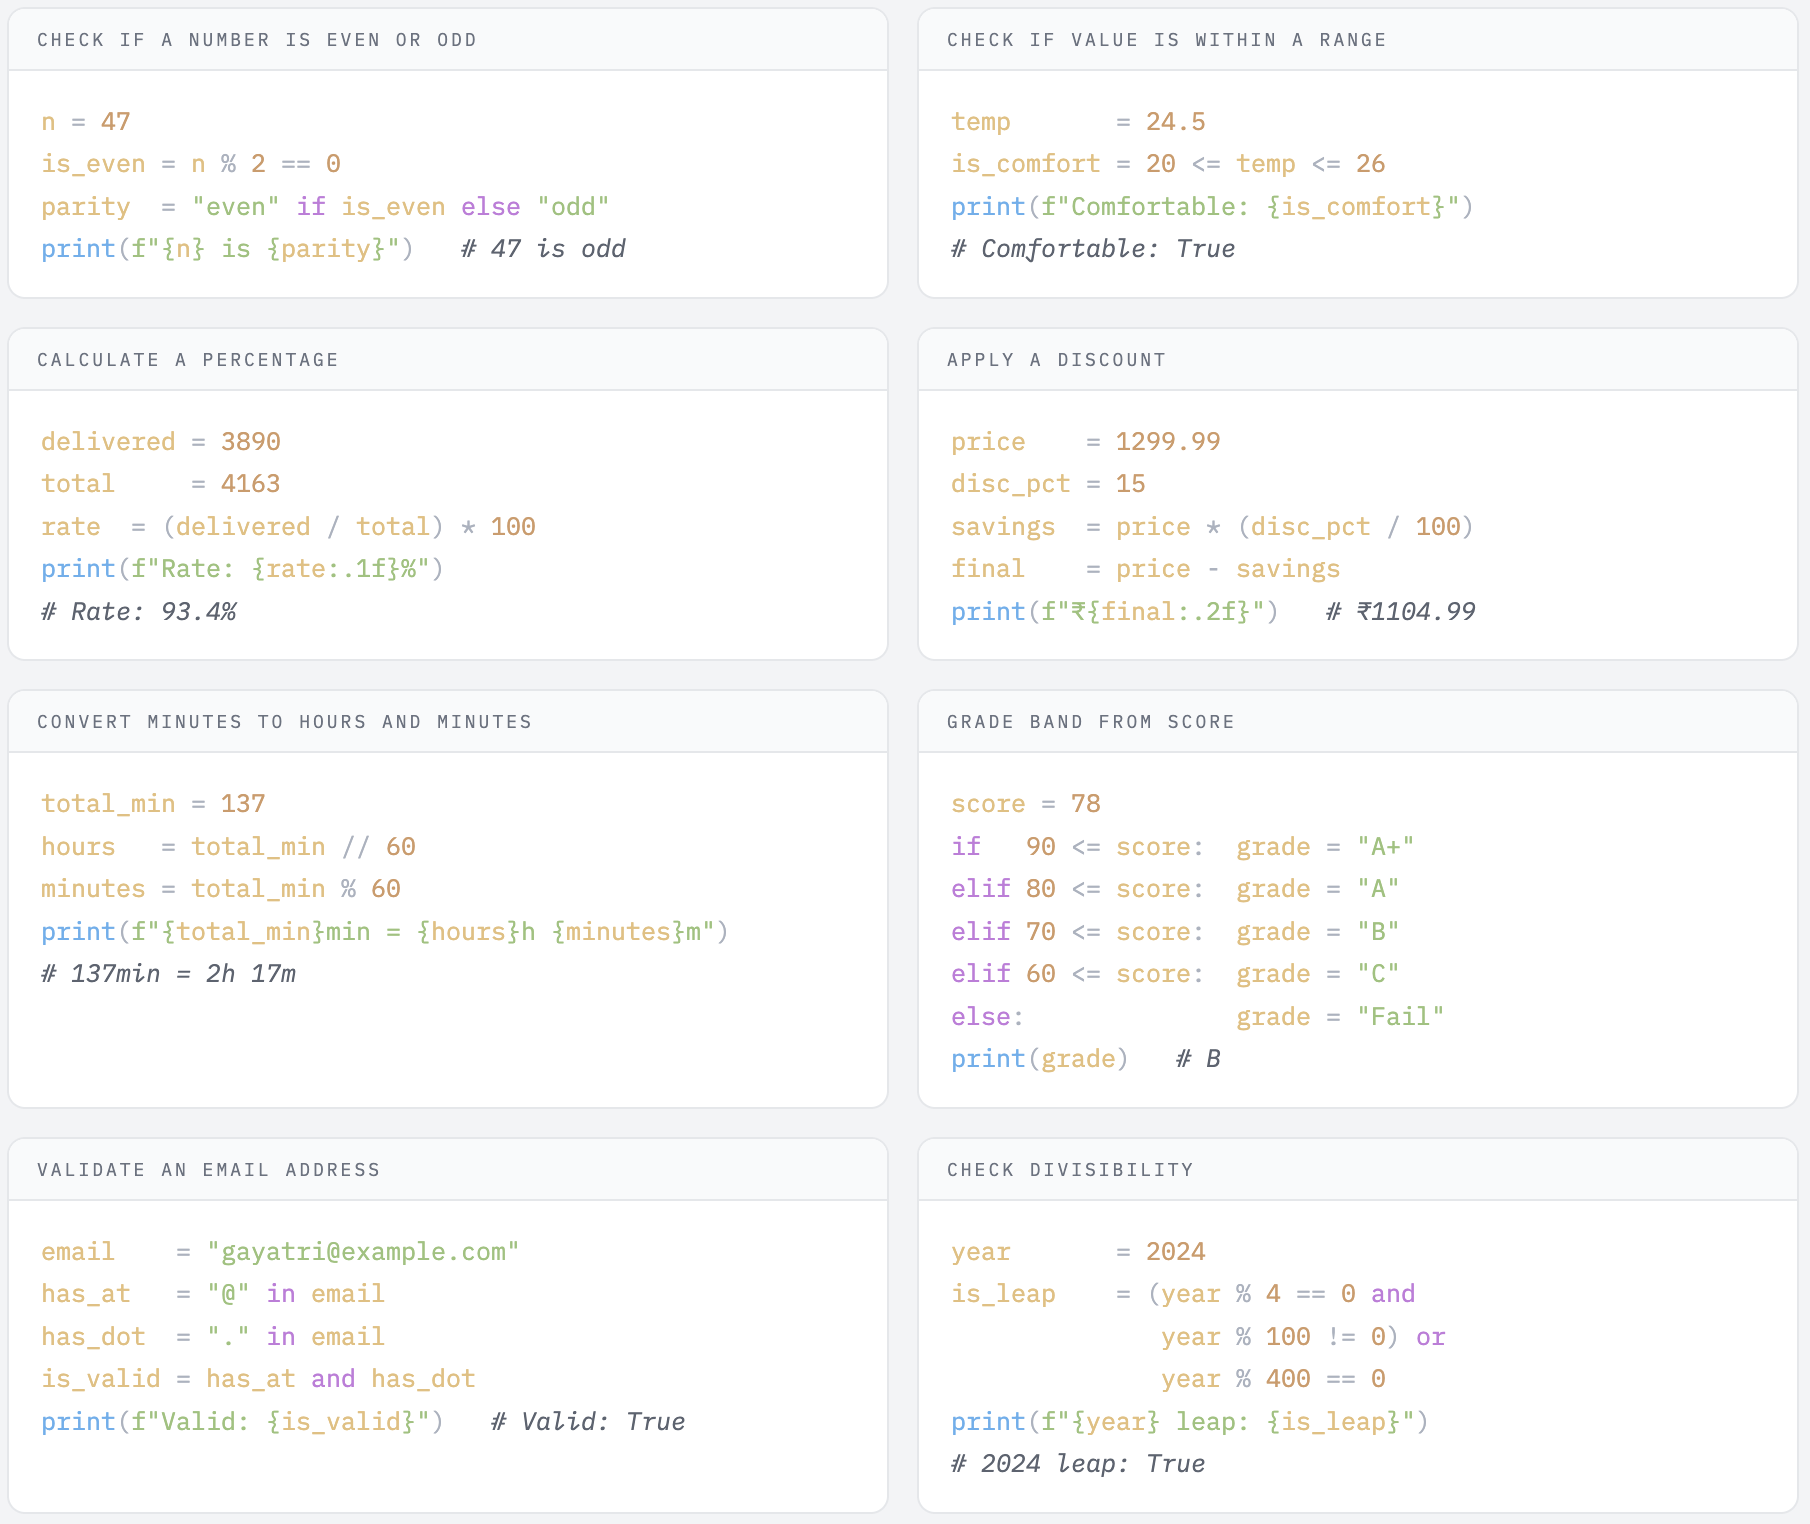The image size is (1810, 1524).
Task: Select the 'Validate an email address' header
Action: coord(208,1170)
